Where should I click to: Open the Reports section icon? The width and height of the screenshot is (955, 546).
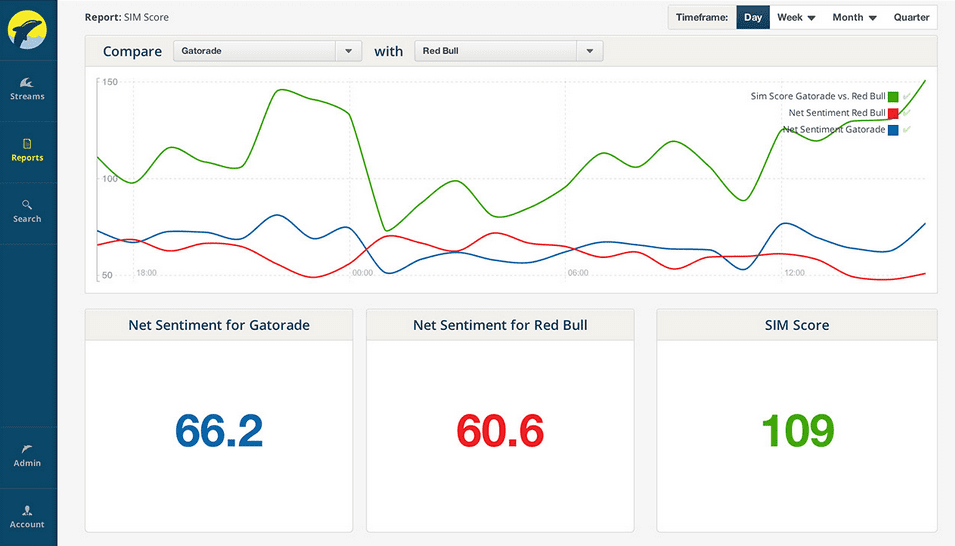pyautogui.click(x=27, y=144)
